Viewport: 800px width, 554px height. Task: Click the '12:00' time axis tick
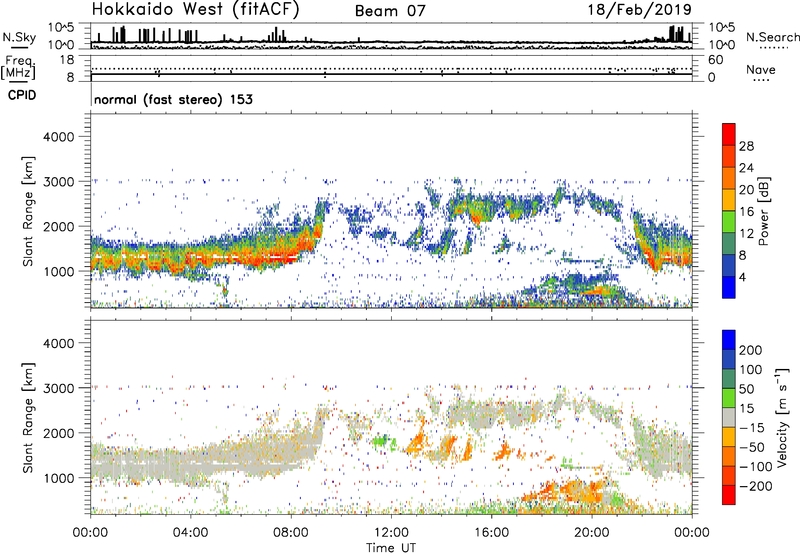[x=391, y=533]
